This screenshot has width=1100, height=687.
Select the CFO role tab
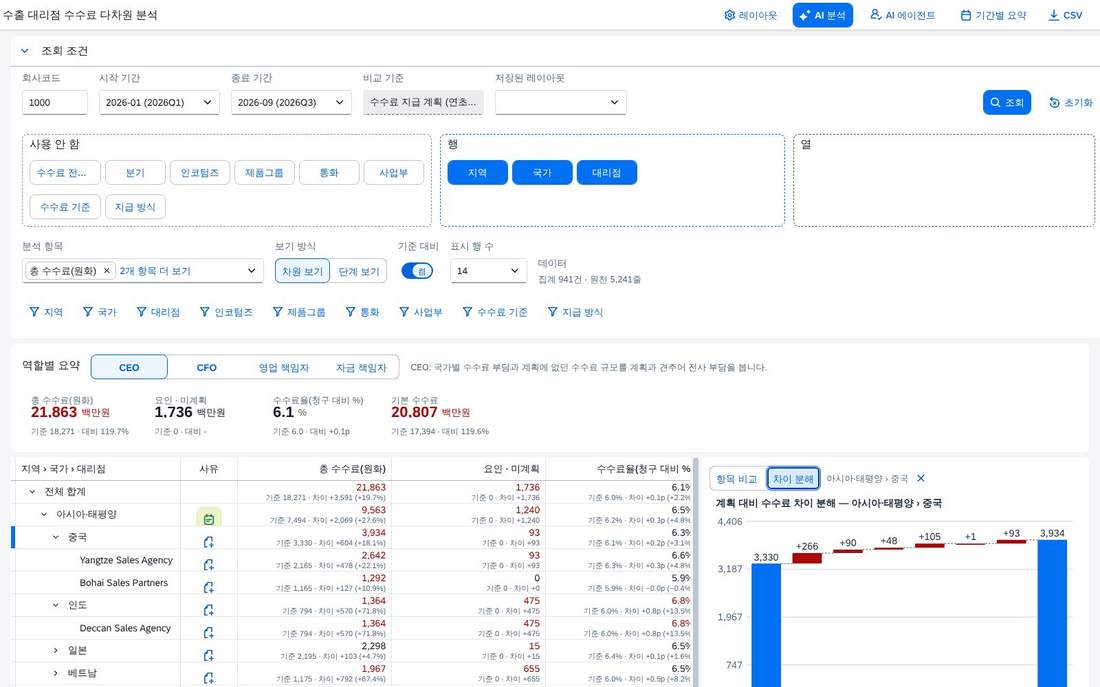click(x=206, y=367)
